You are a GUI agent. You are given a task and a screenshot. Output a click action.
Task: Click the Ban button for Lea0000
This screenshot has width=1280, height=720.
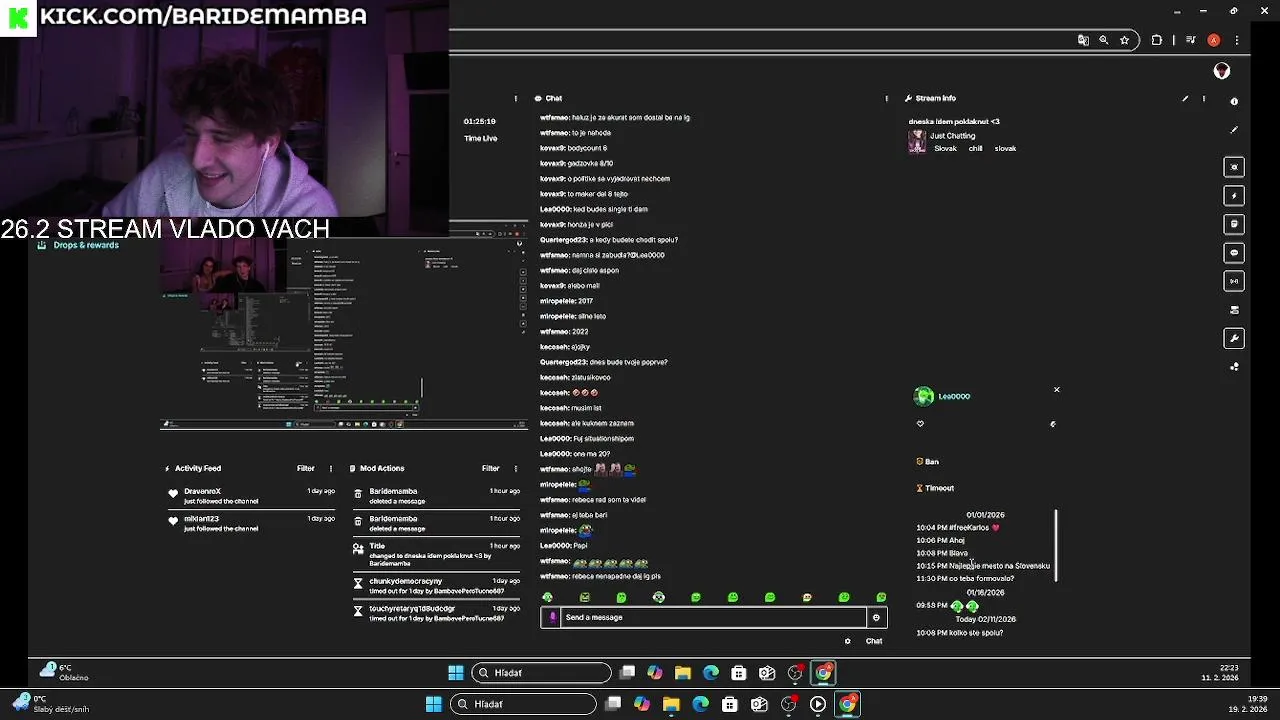click(x=927, y=461)
